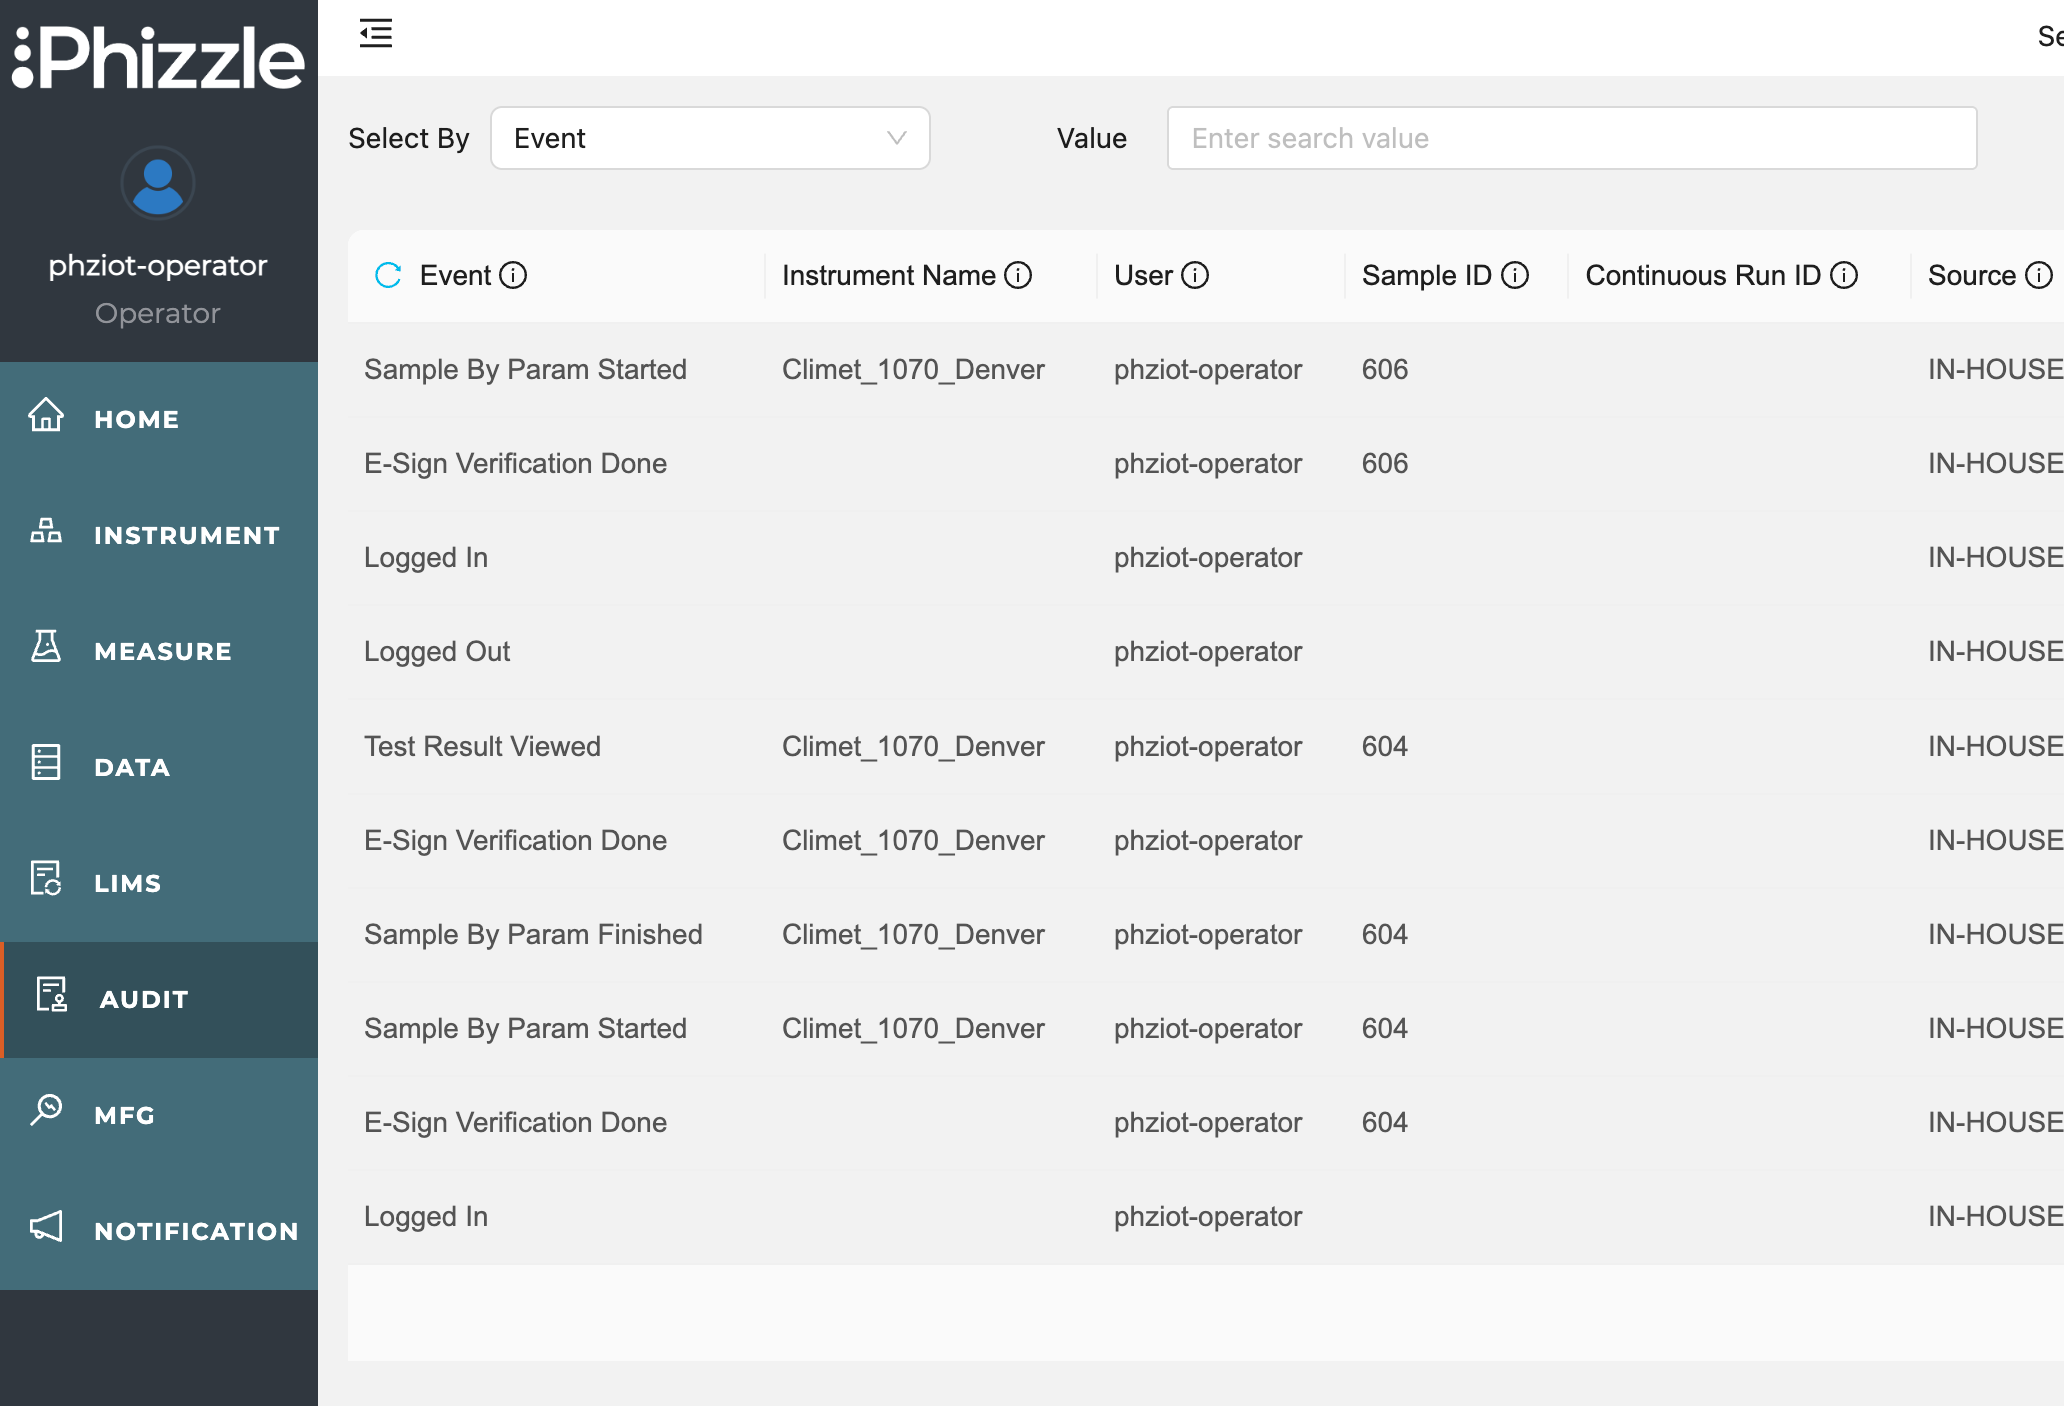Open the LIMS section from the sidebar
2064x1406 pixels.
pos(128,882)
